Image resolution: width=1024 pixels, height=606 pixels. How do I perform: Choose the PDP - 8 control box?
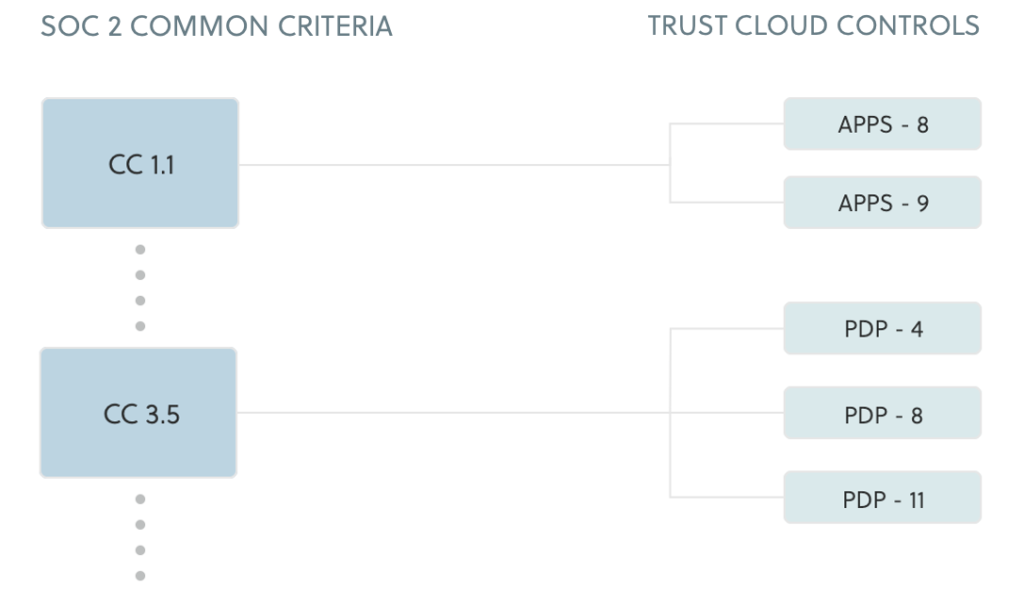tap(882, 413)
